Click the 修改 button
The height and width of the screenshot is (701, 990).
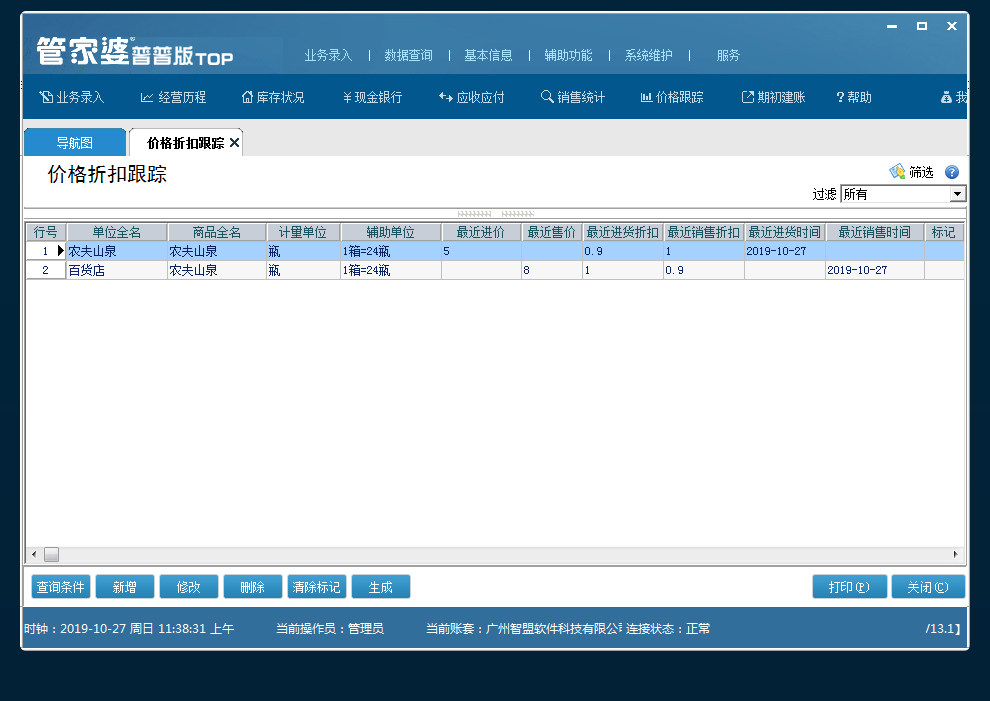[188, 587]
